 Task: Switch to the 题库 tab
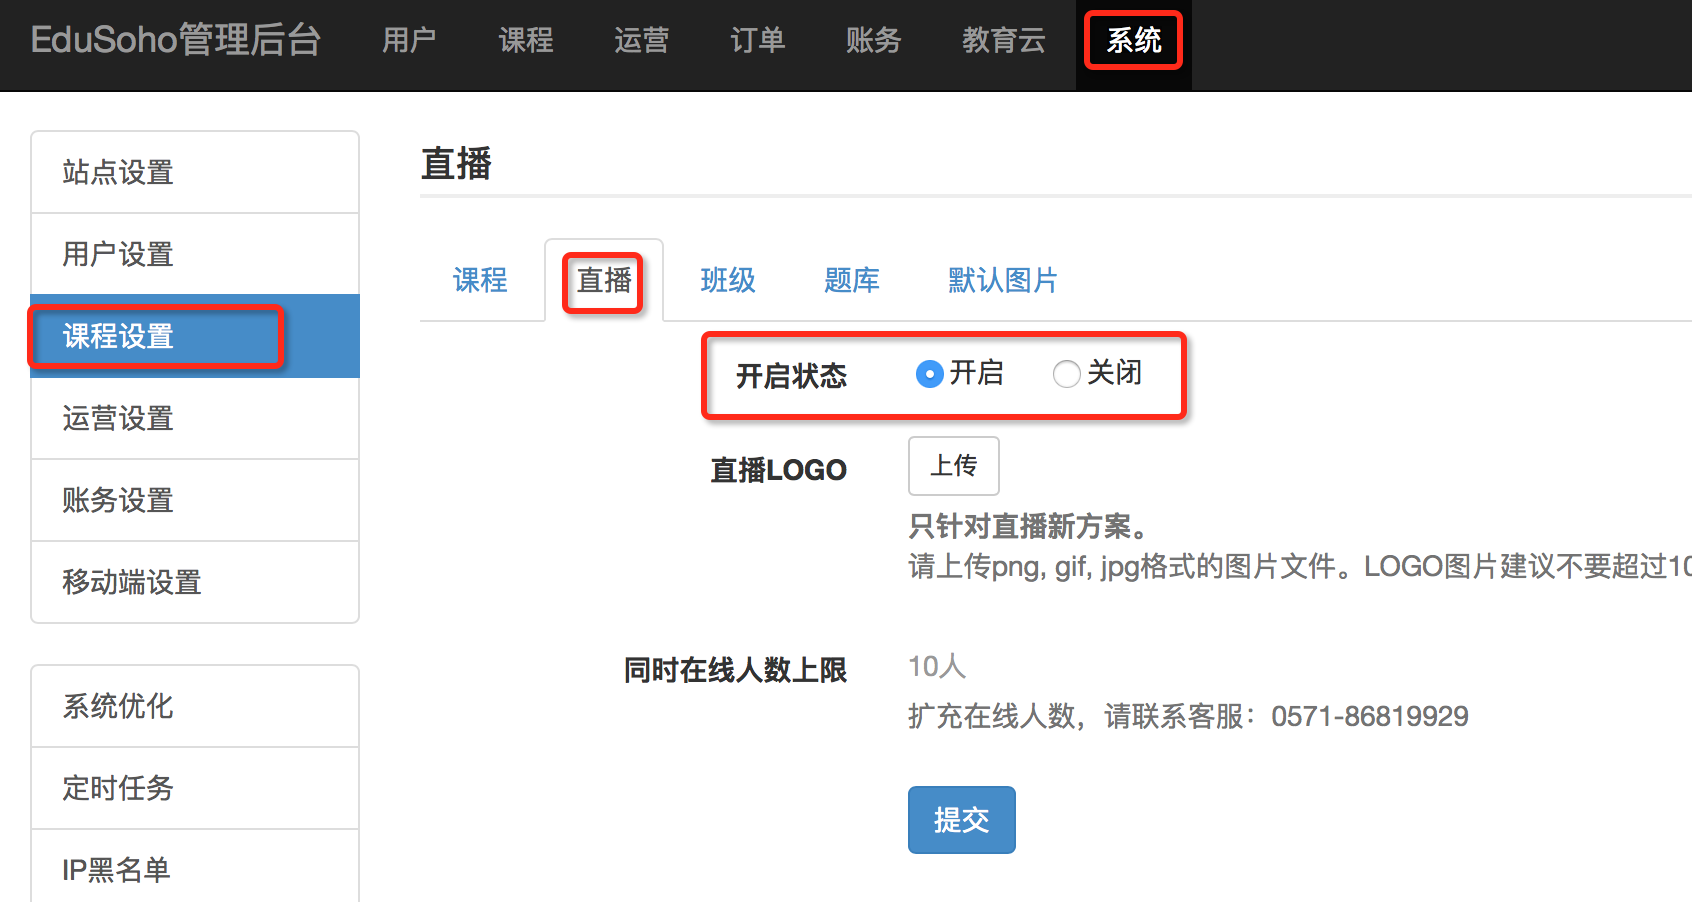[x=851, y=281]
